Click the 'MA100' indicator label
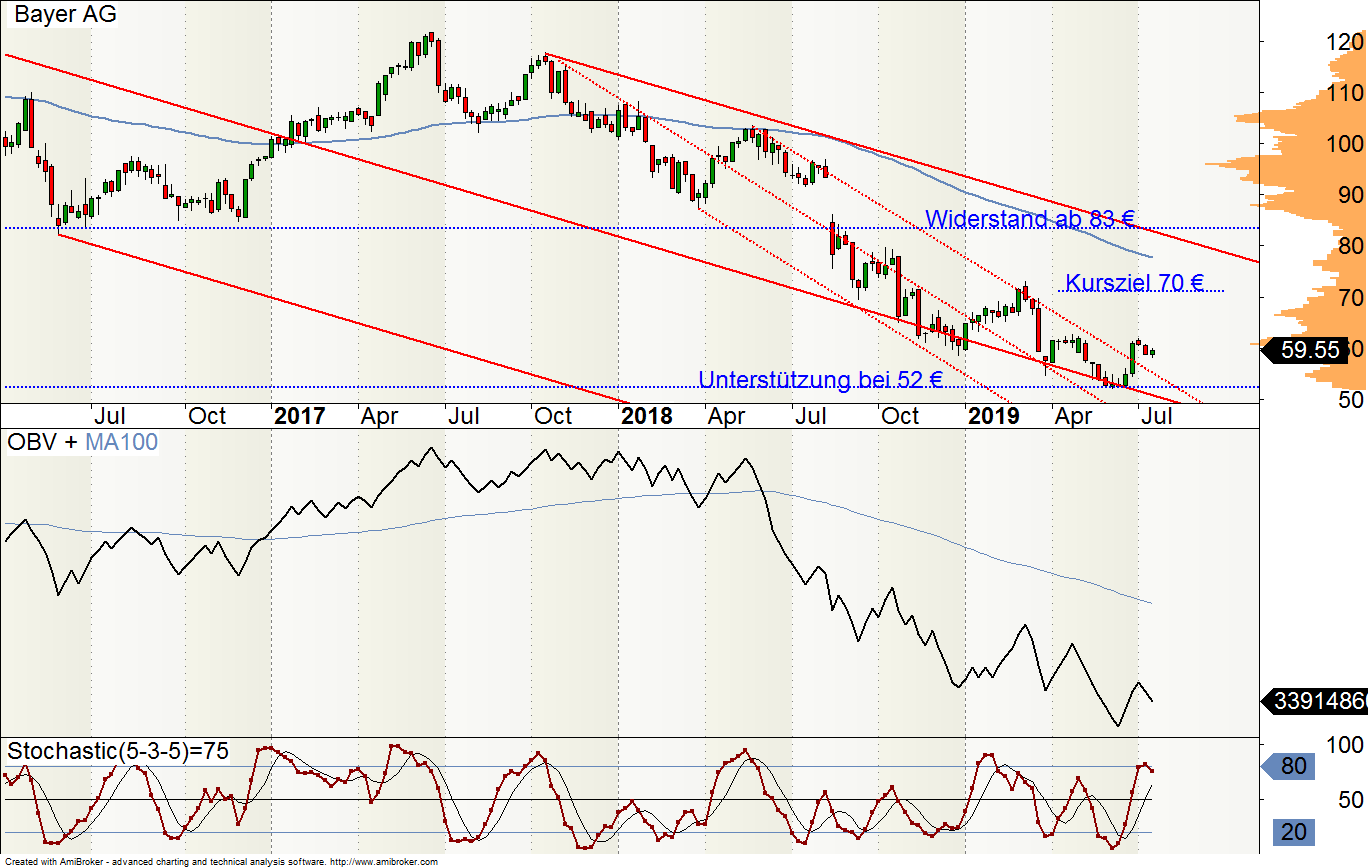This screenshot has width=1368, height=868. [x=121, y=441]
